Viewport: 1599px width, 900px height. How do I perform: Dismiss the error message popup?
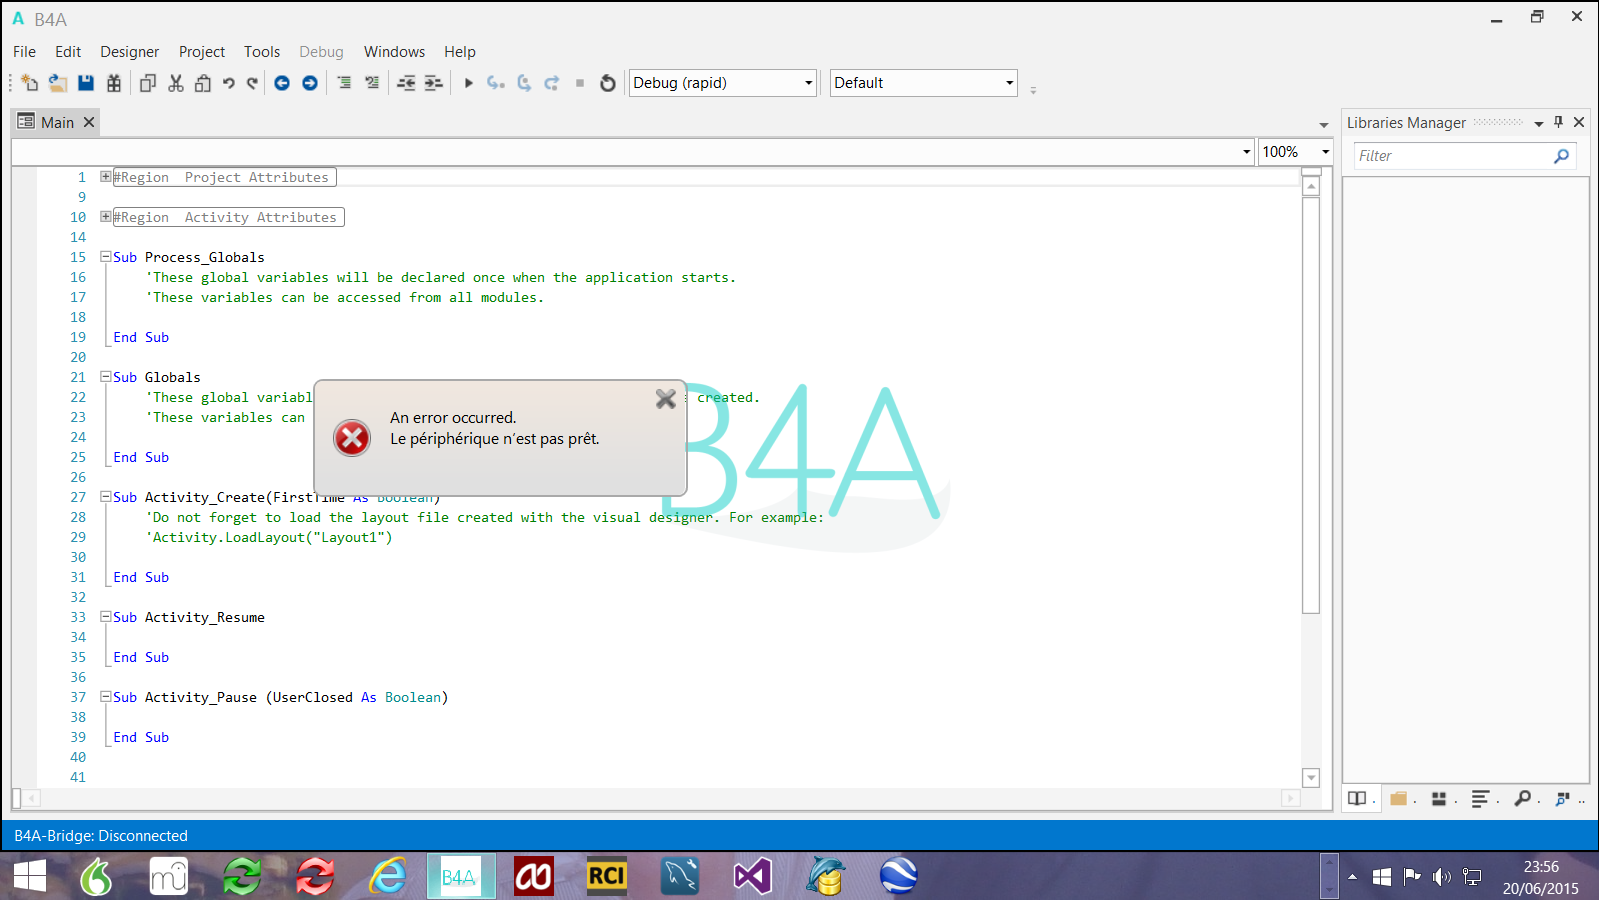pyautogui.click(x=666, y=399)
